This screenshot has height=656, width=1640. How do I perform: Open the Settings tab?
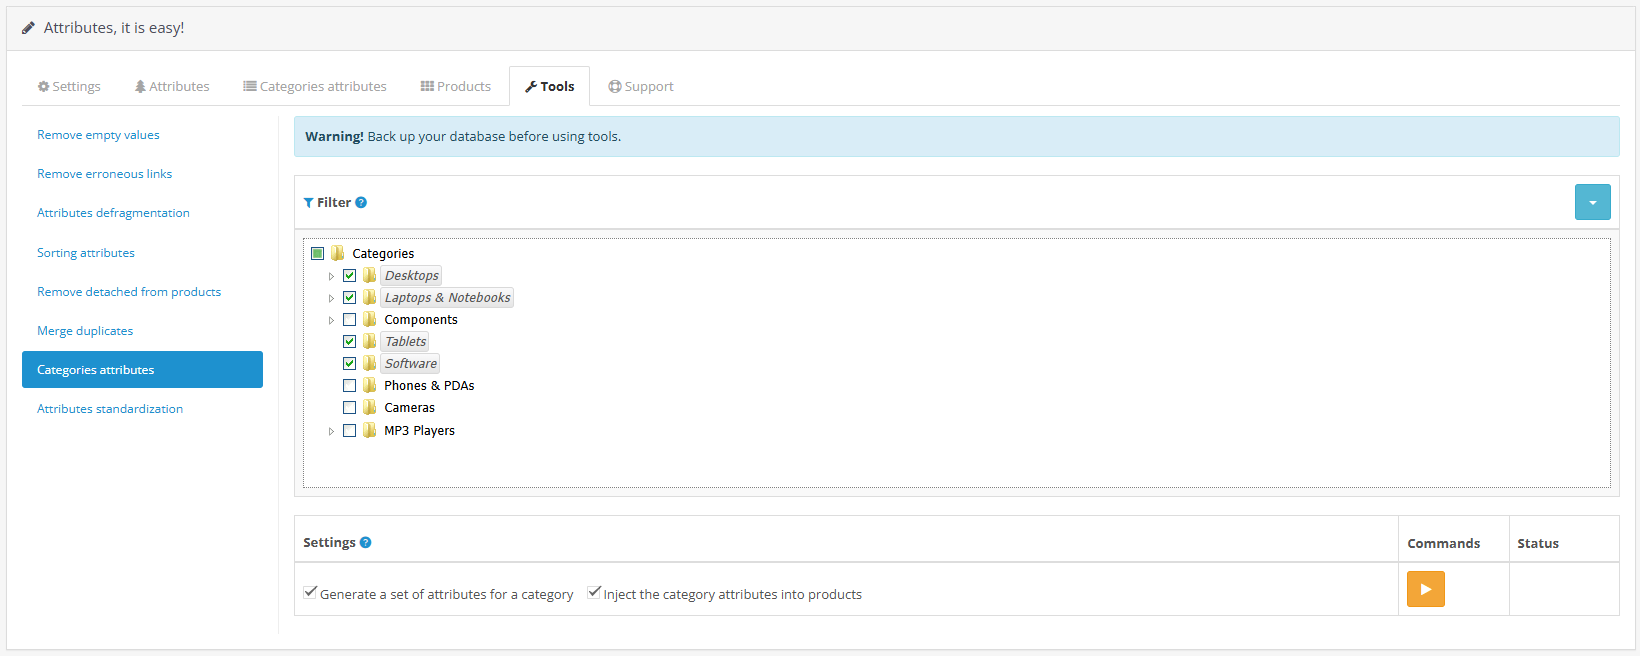(x=69, y=86)
